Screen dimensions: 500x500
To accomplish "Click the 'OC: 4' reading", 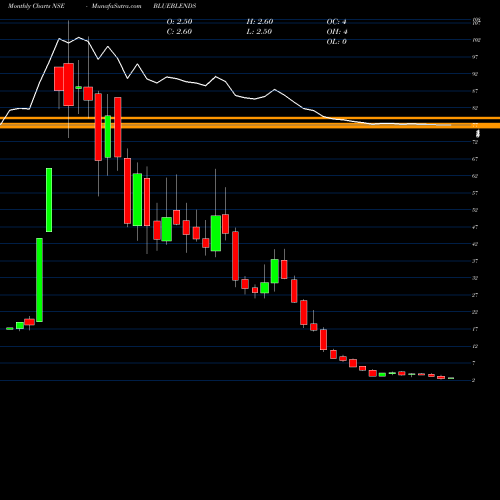I will click(x=336, y=21).
